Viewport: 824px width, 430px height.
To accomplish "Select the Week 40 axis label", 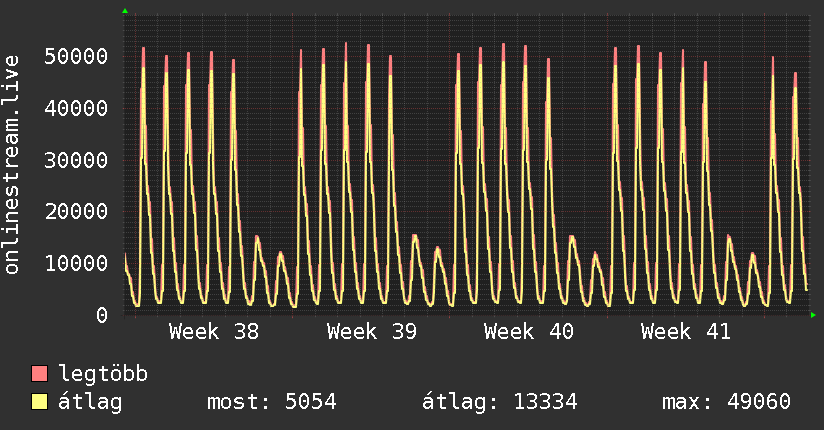I will 529,332.
